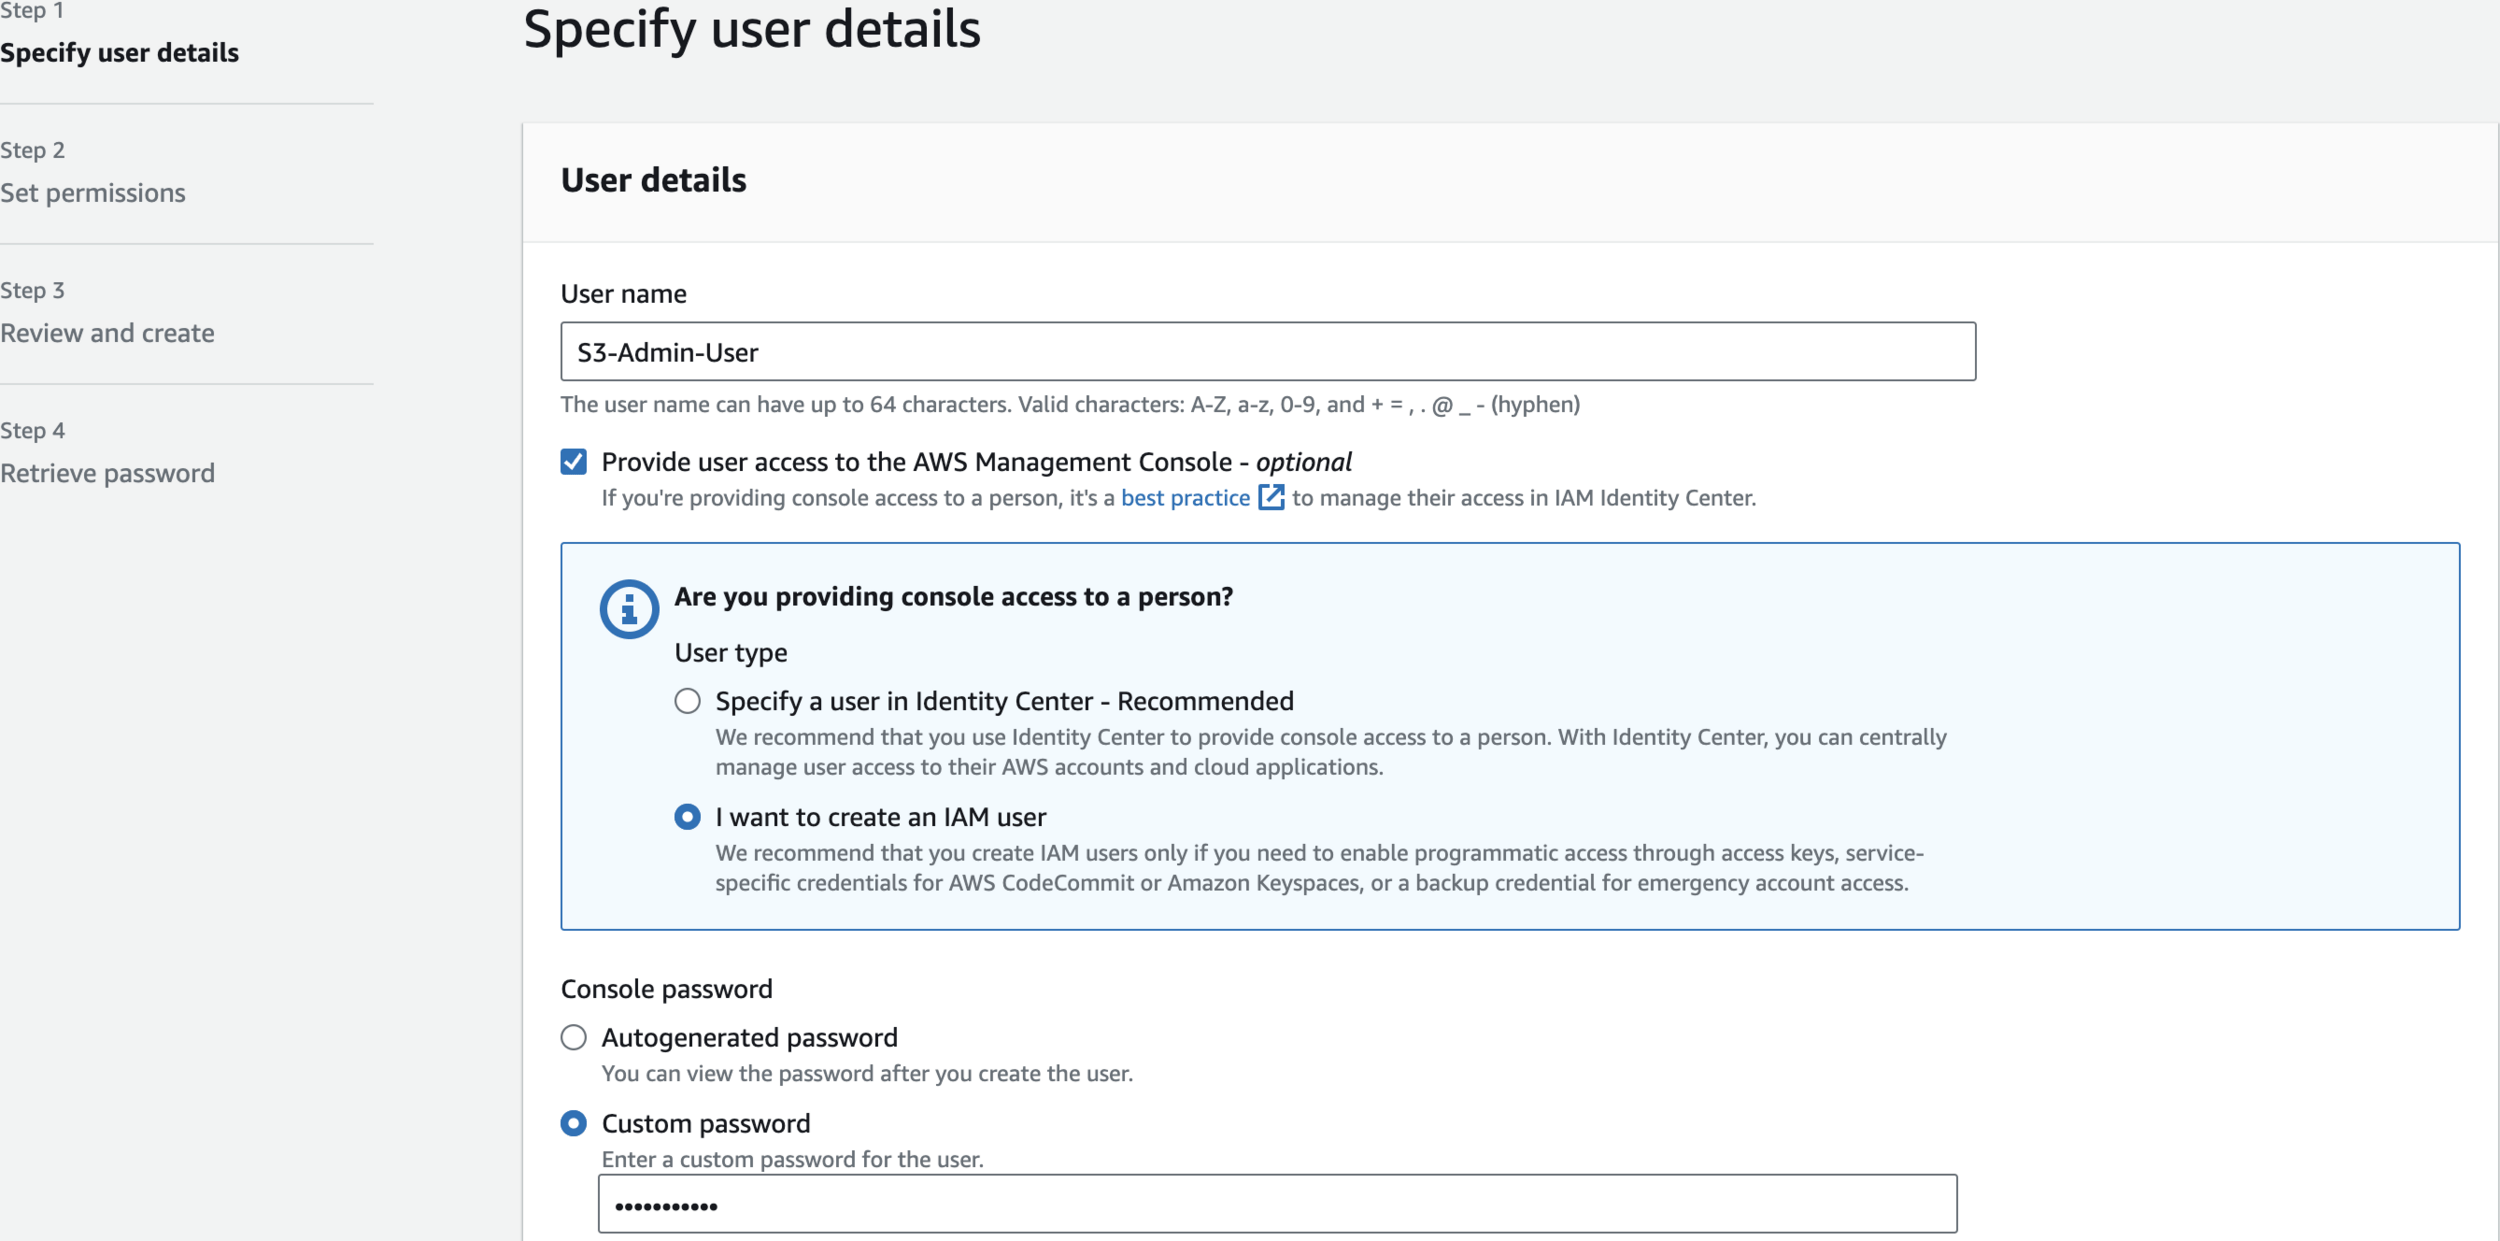Screen dimensions: 2500x1241
Task: Open the best practice link
Action: pyautogui.click(x=1185, y=498)
